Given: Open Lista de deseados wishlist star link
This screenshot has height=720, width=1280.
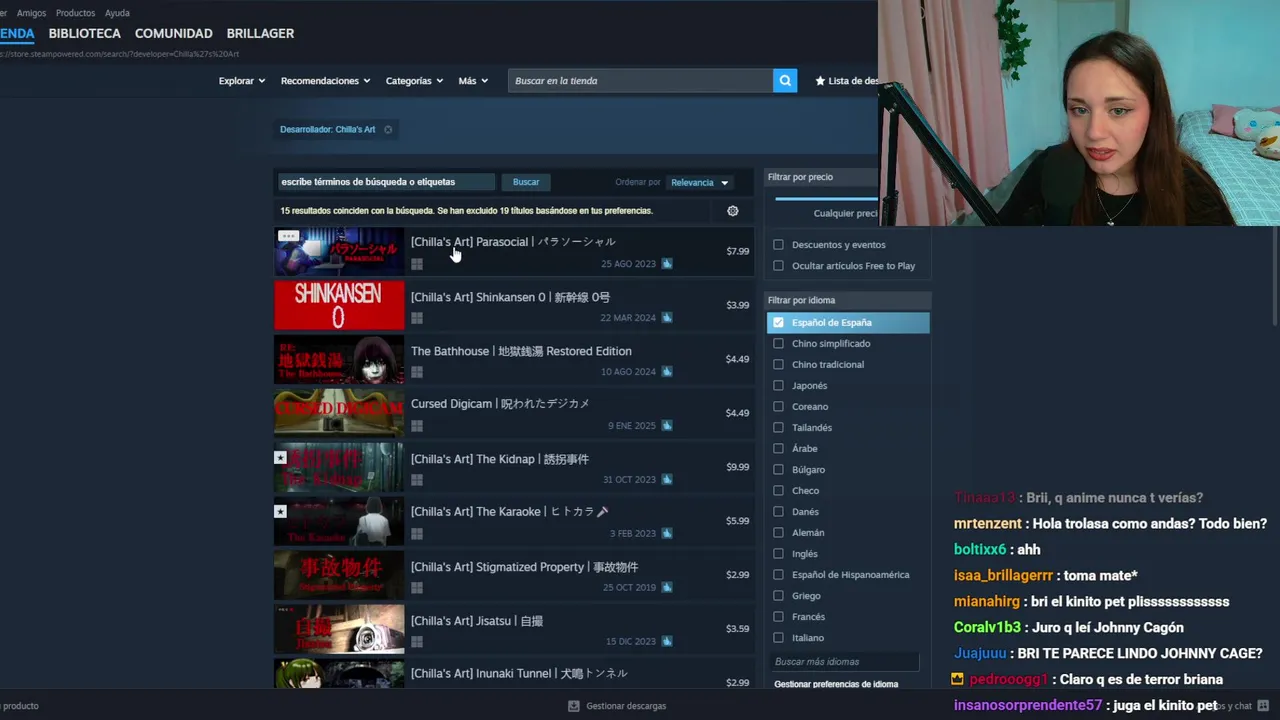Looking at the screenshot, I should 846,81.
